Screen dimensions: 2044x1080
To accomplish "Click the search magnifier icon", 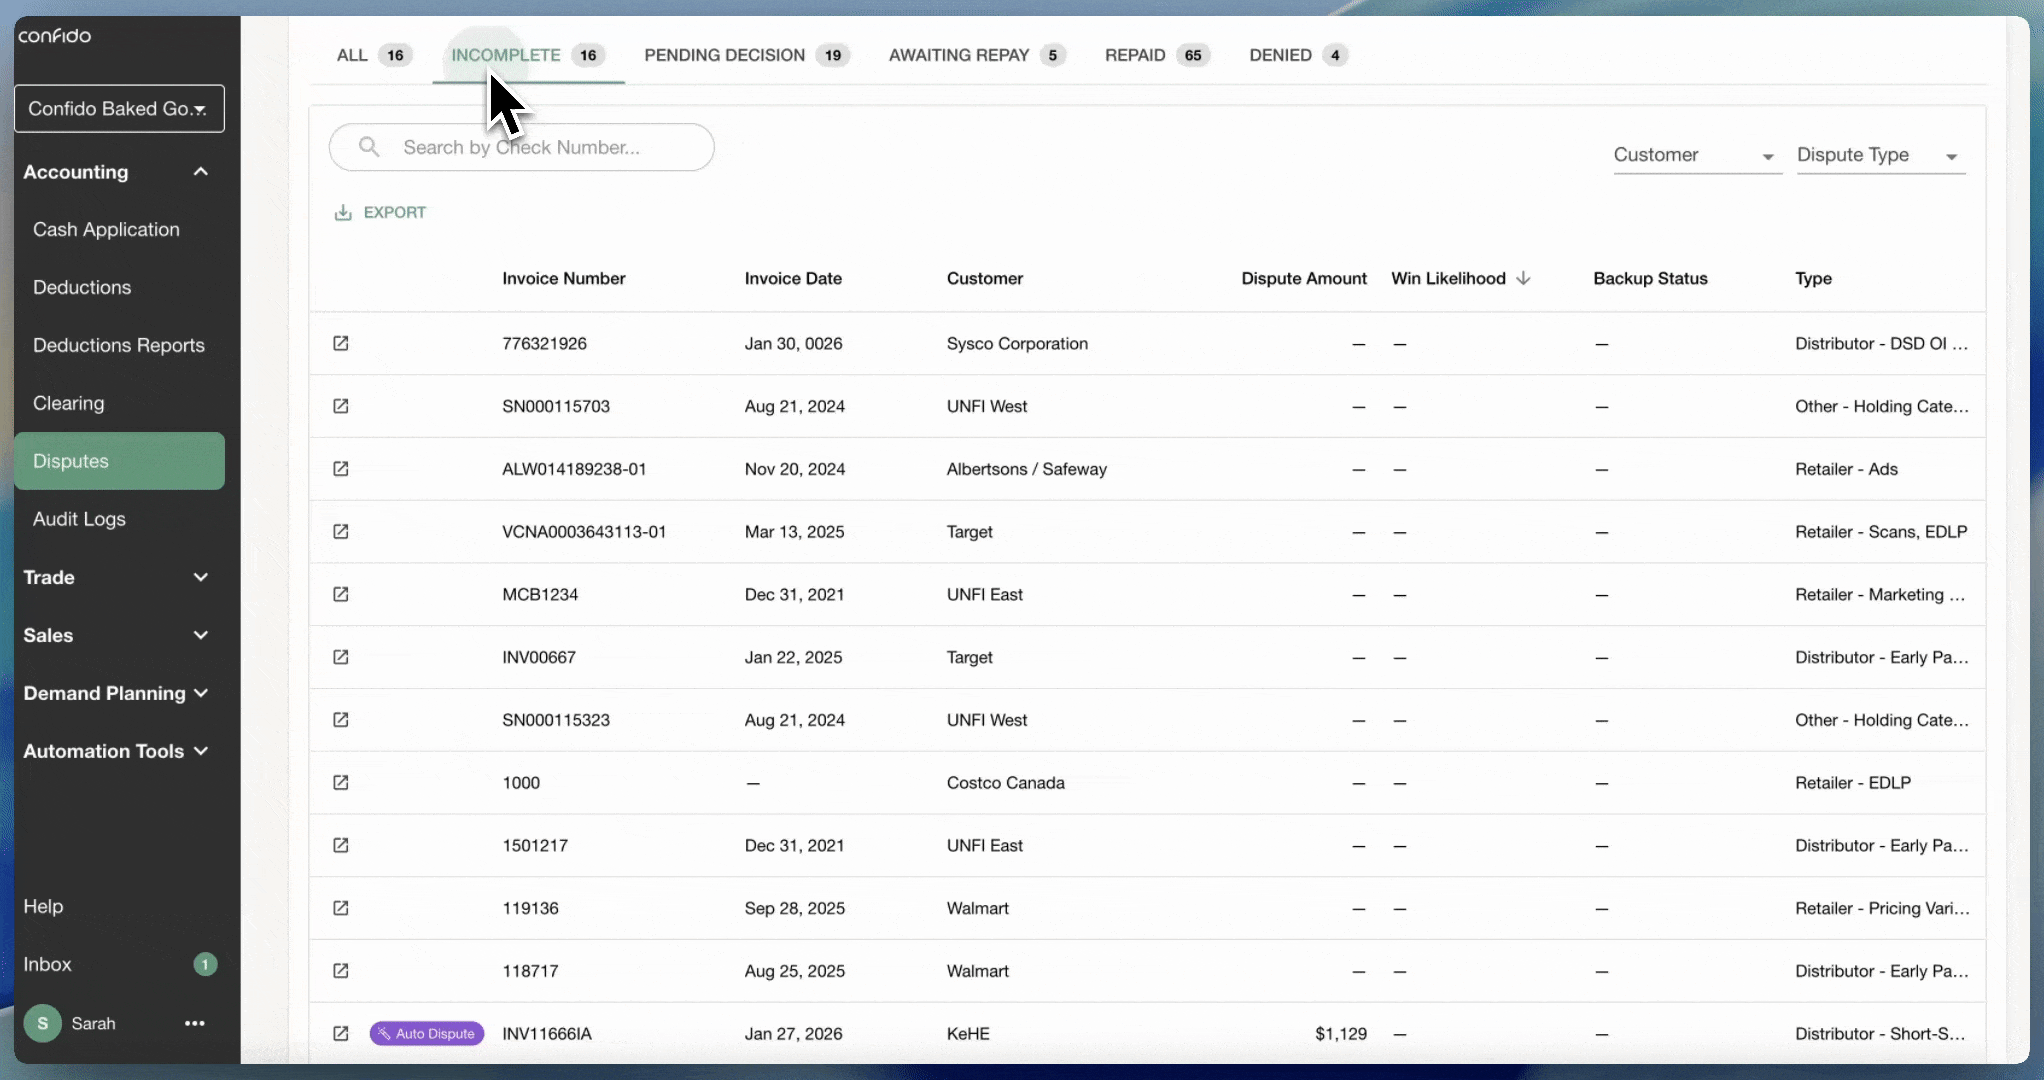I will (x=369, y=147).
